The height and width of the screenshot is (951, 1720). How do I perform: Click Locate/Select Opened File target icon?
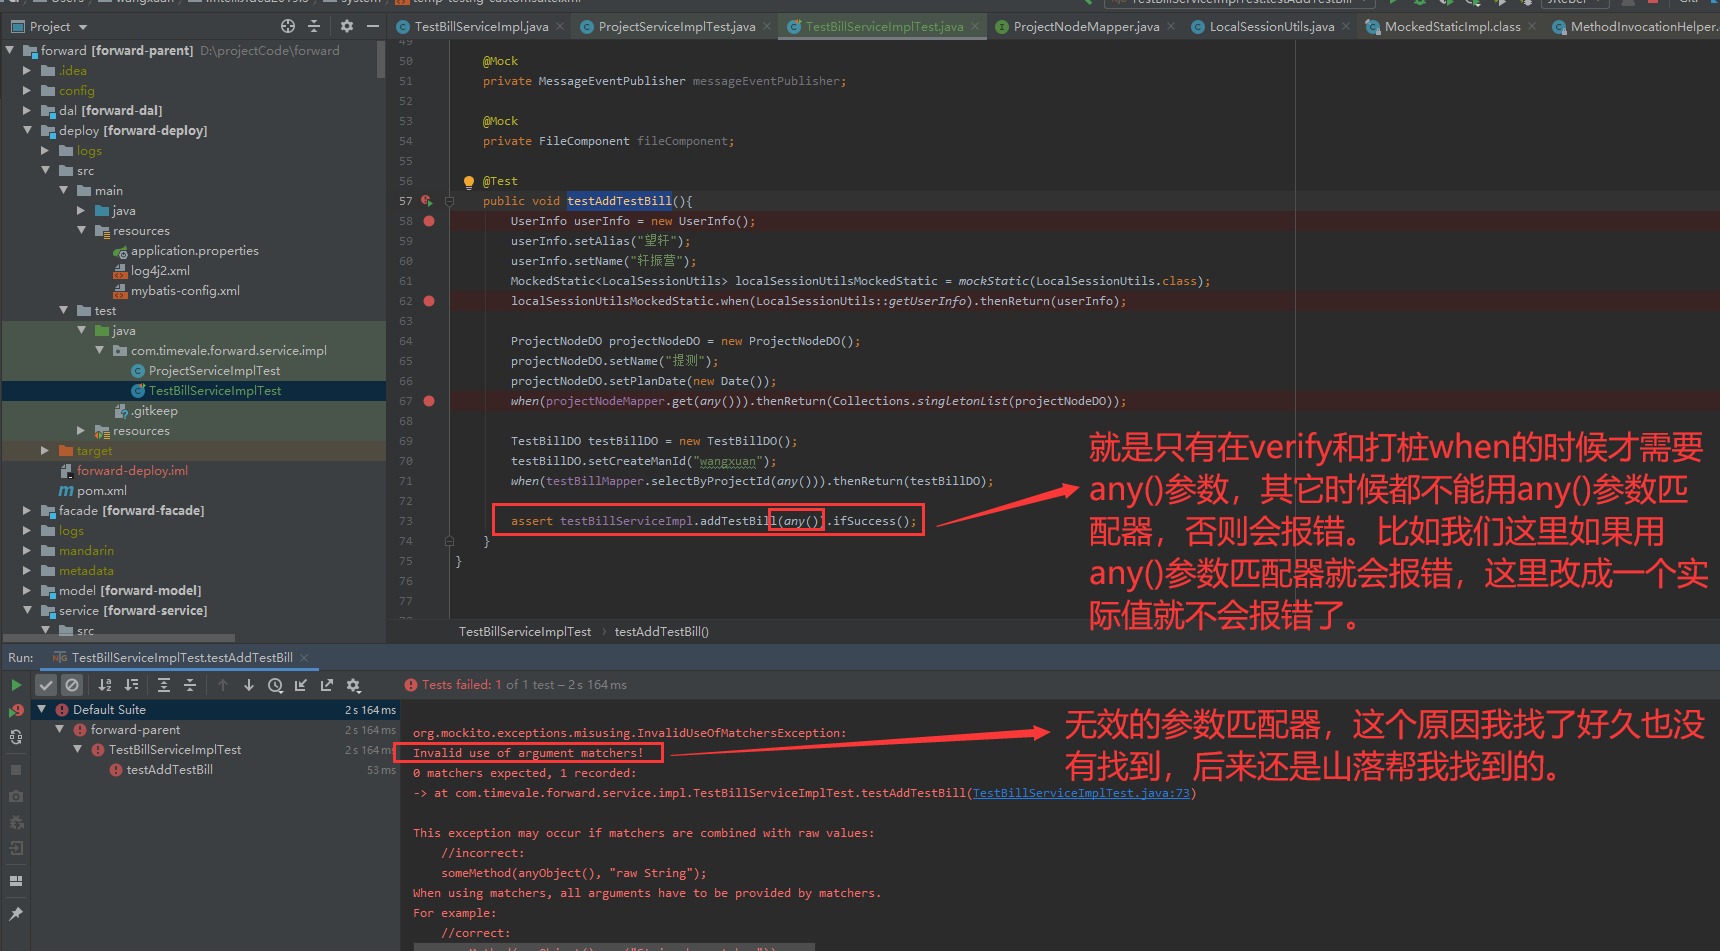[288, 26]
